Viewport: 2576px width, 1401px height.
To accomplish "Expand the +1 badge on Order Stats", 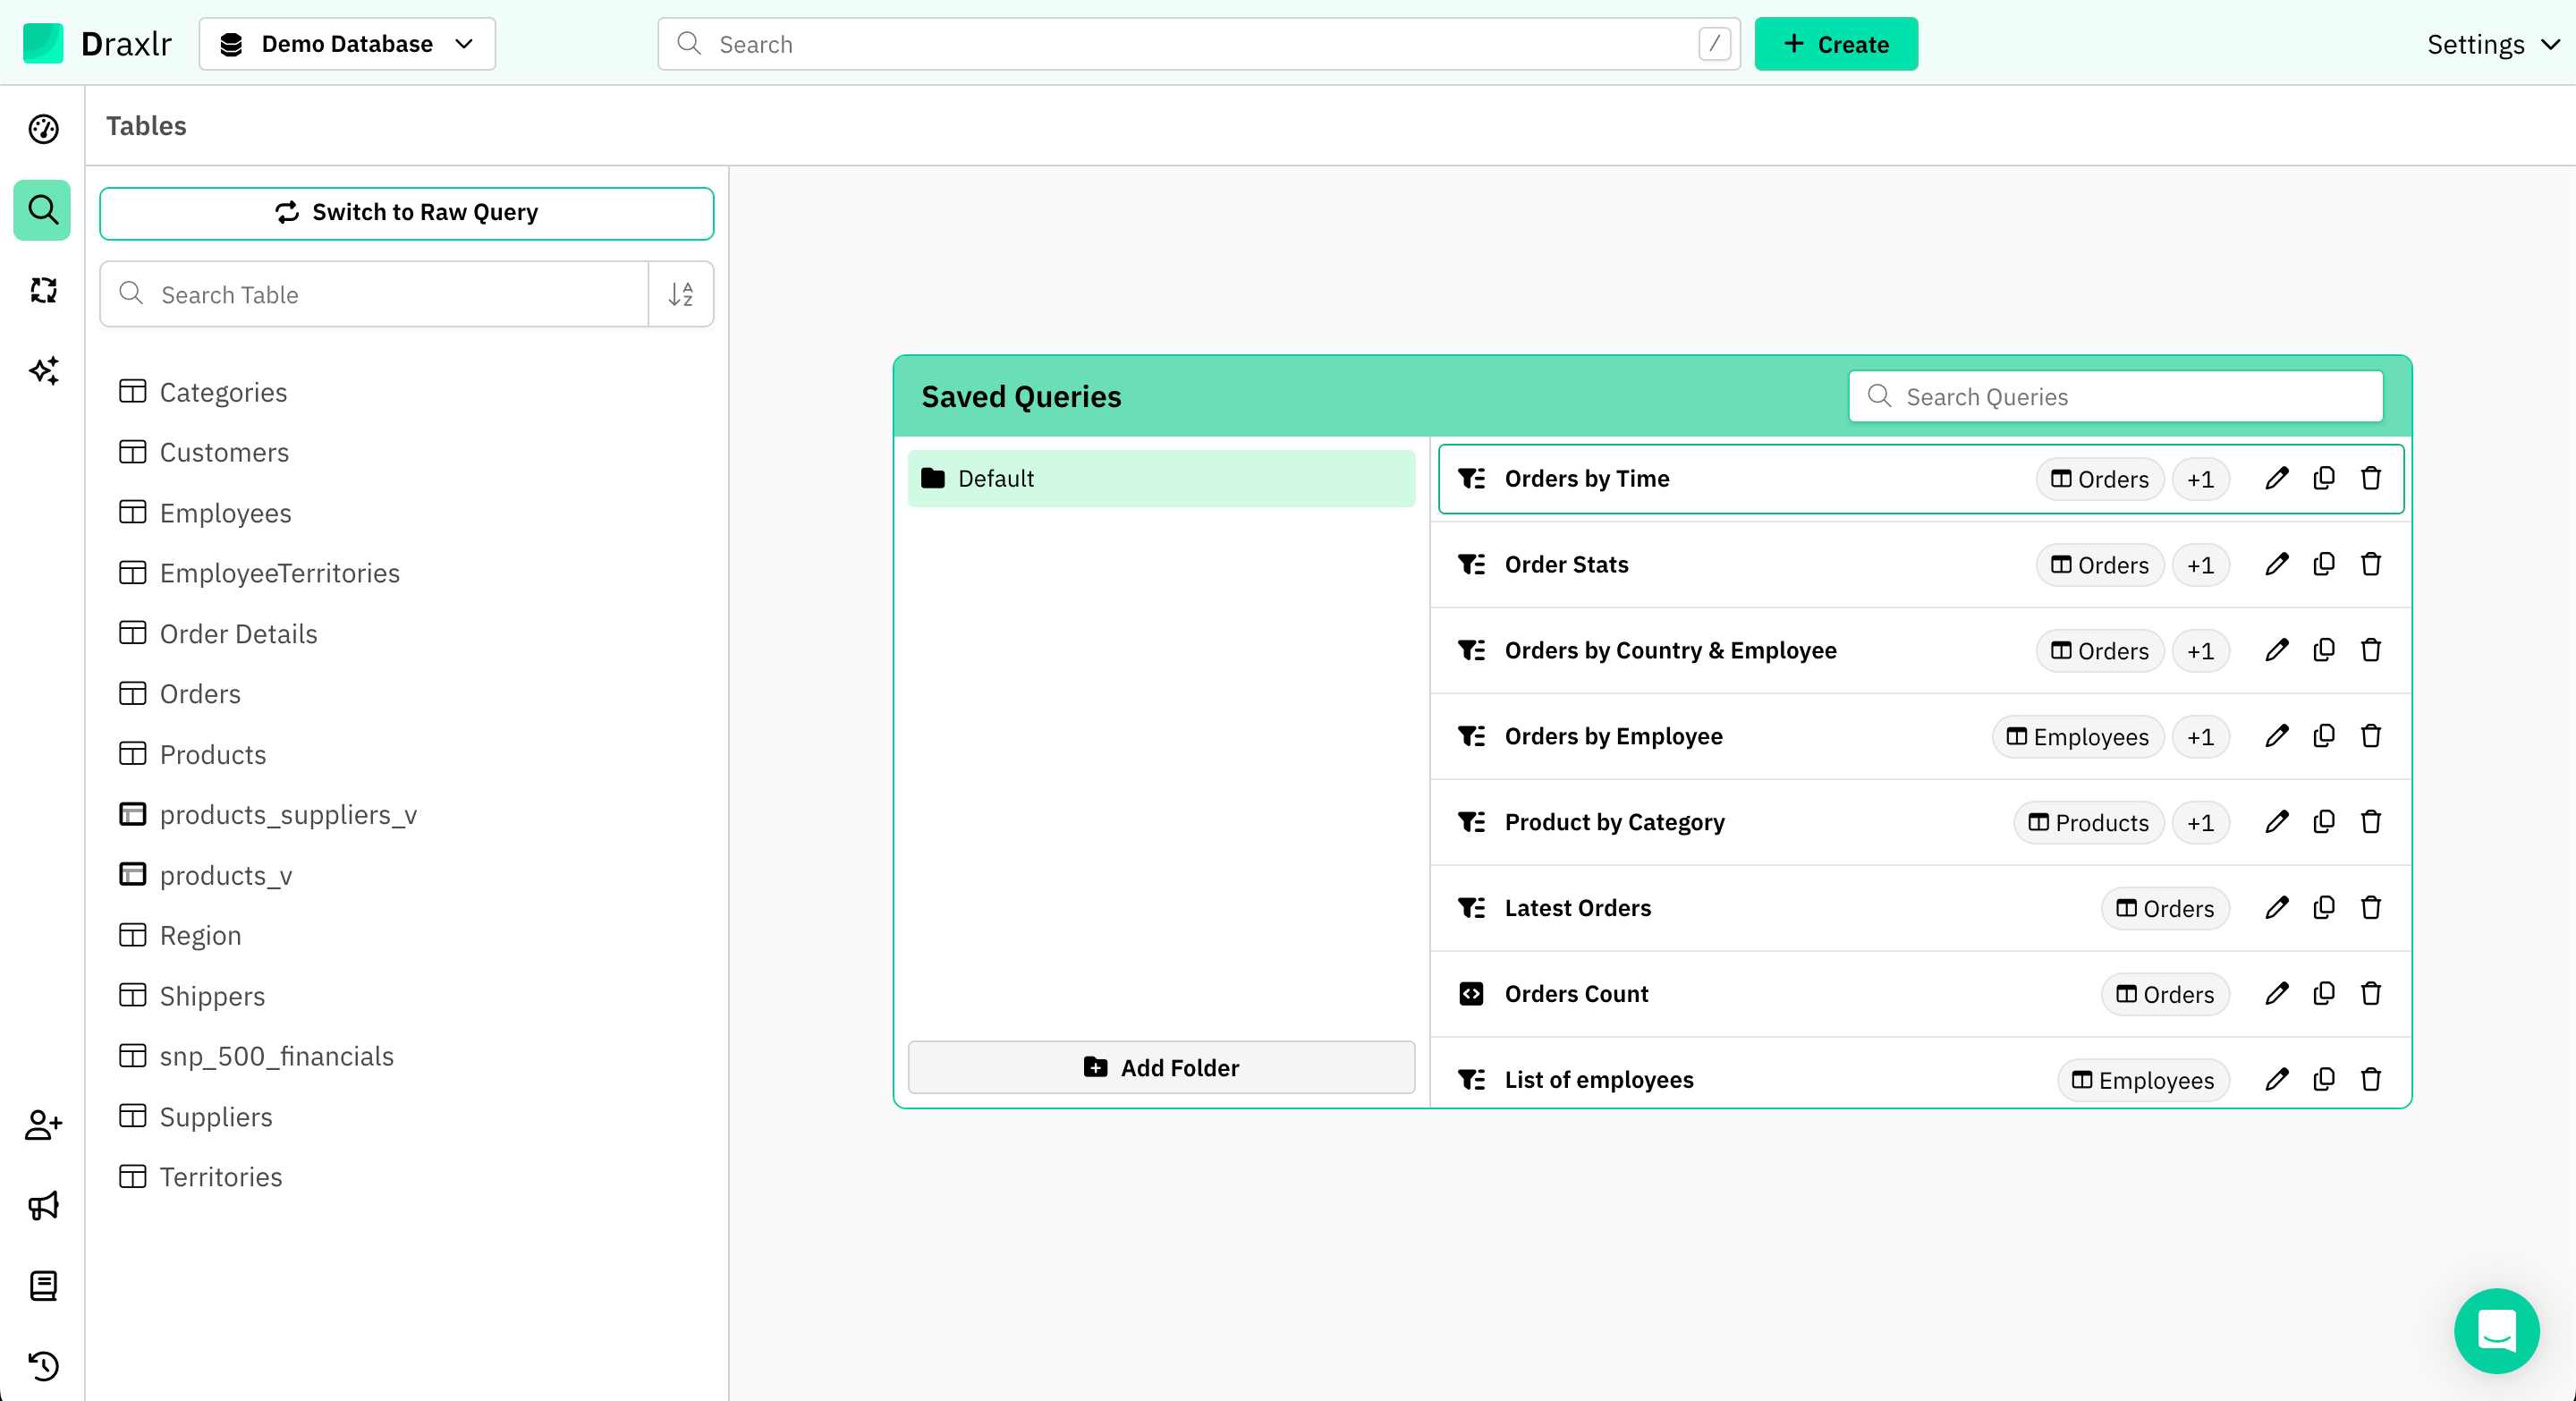I will (2200, 566).
